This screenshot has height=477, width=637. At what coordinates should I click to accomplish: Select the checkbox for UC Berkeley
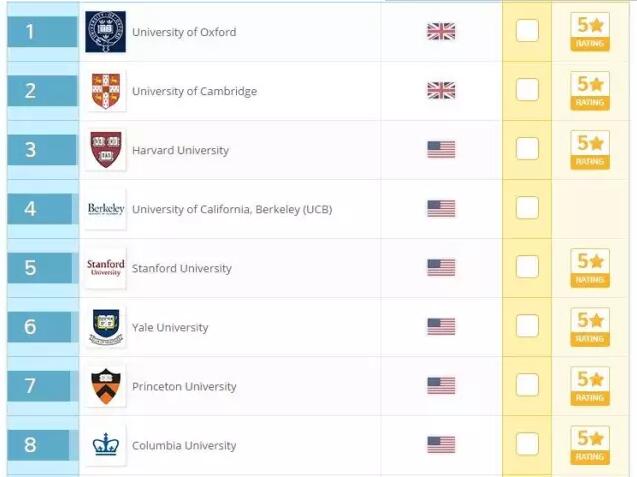pyautogui.click(x=527, y=208)
